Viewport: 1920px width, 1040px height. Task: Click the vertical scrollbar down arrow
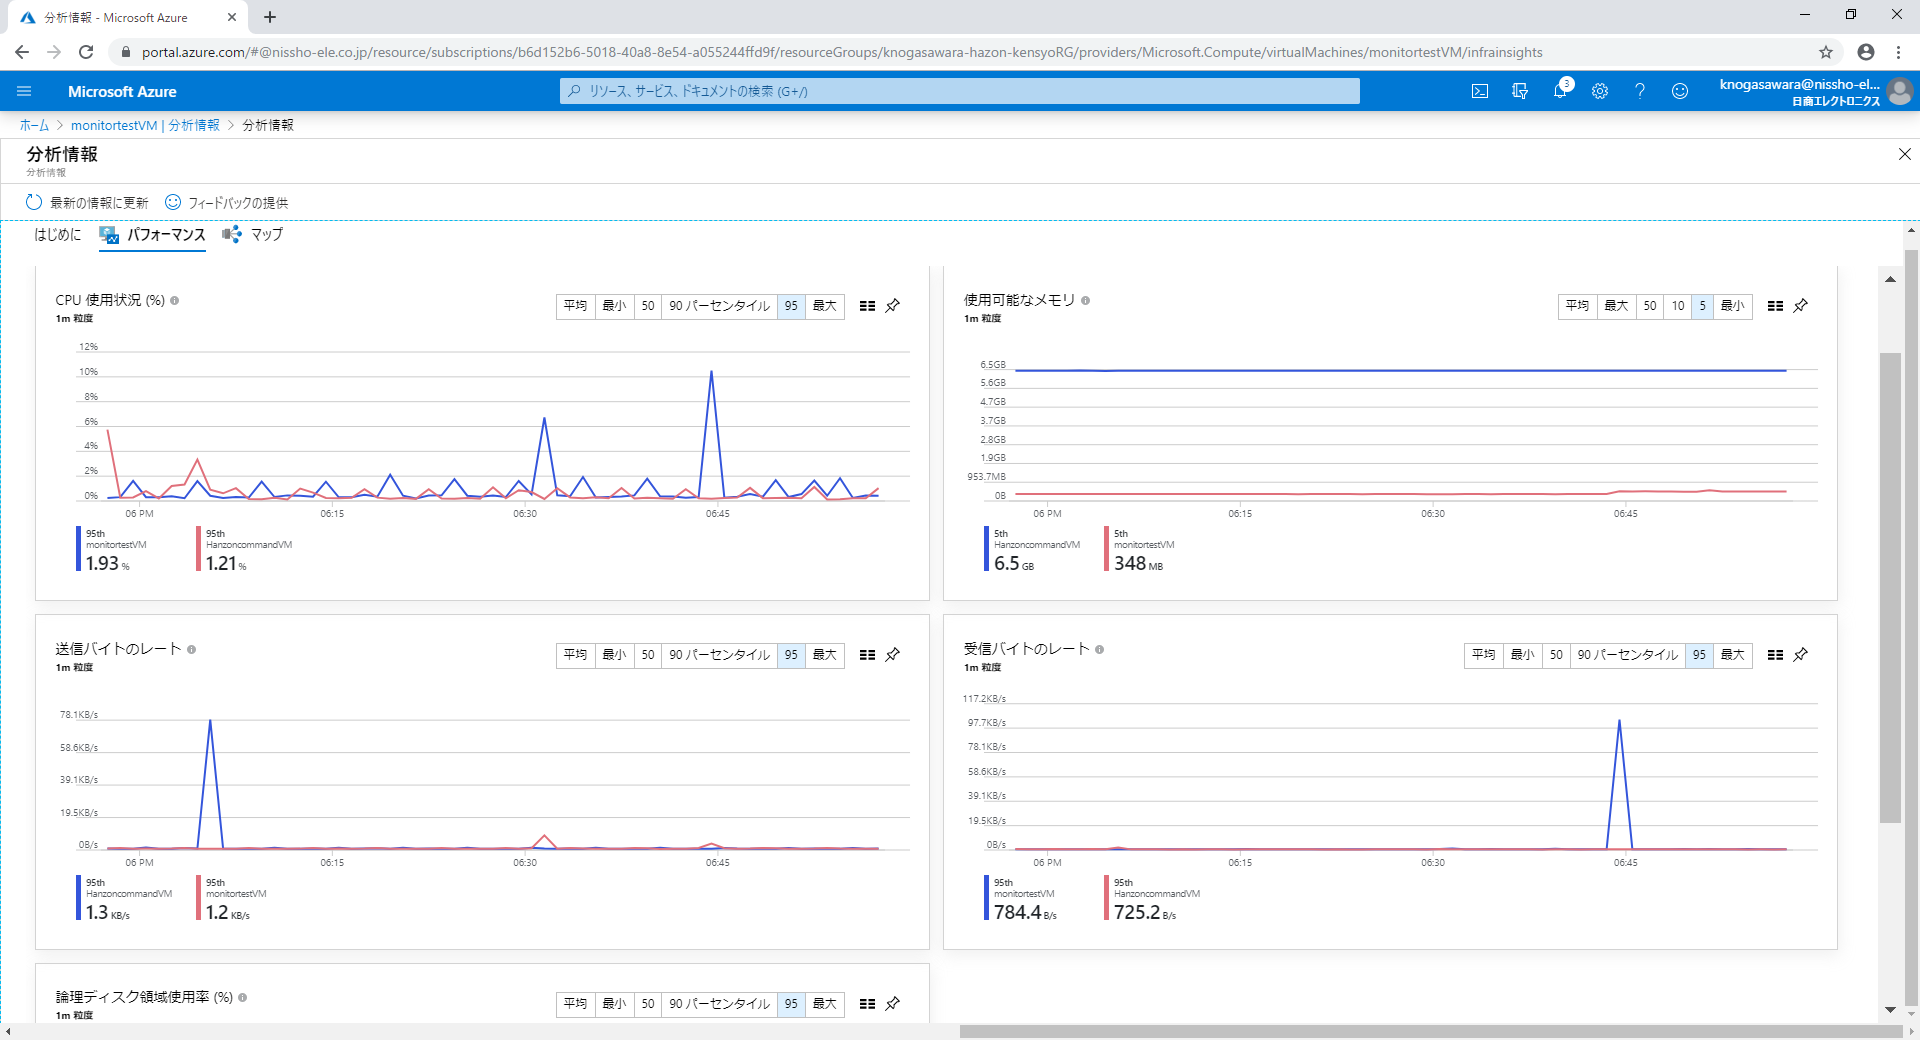[1890, 1009]
